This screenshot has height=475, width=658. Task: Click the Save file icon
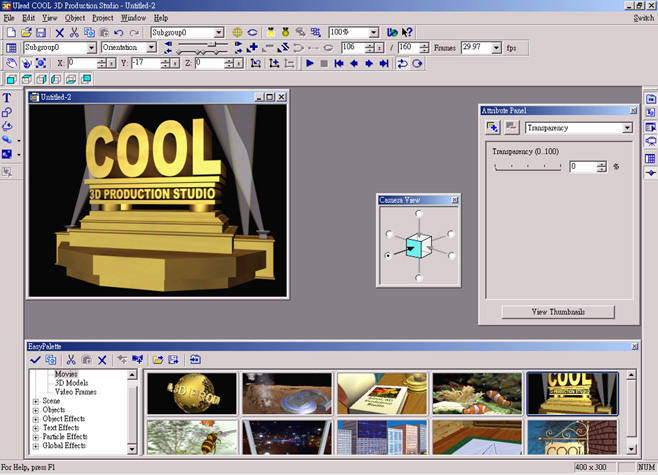[39, 33]
